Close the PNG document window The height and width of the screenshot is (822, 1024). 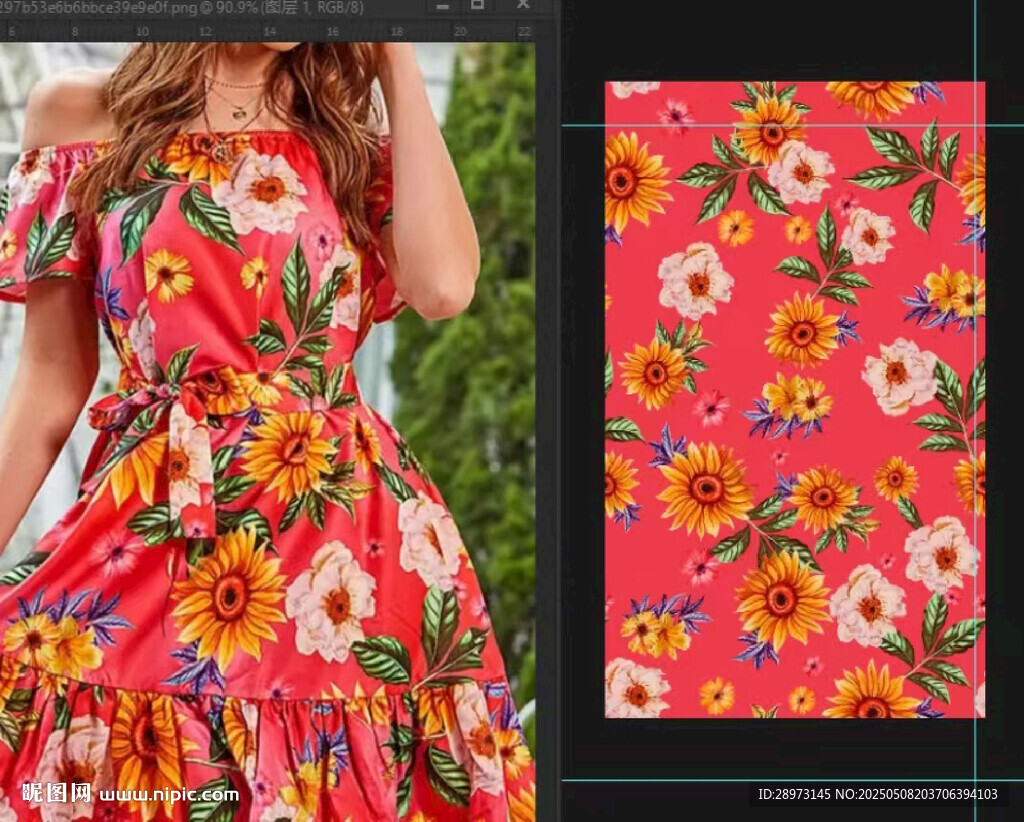(x=522, y=6)
